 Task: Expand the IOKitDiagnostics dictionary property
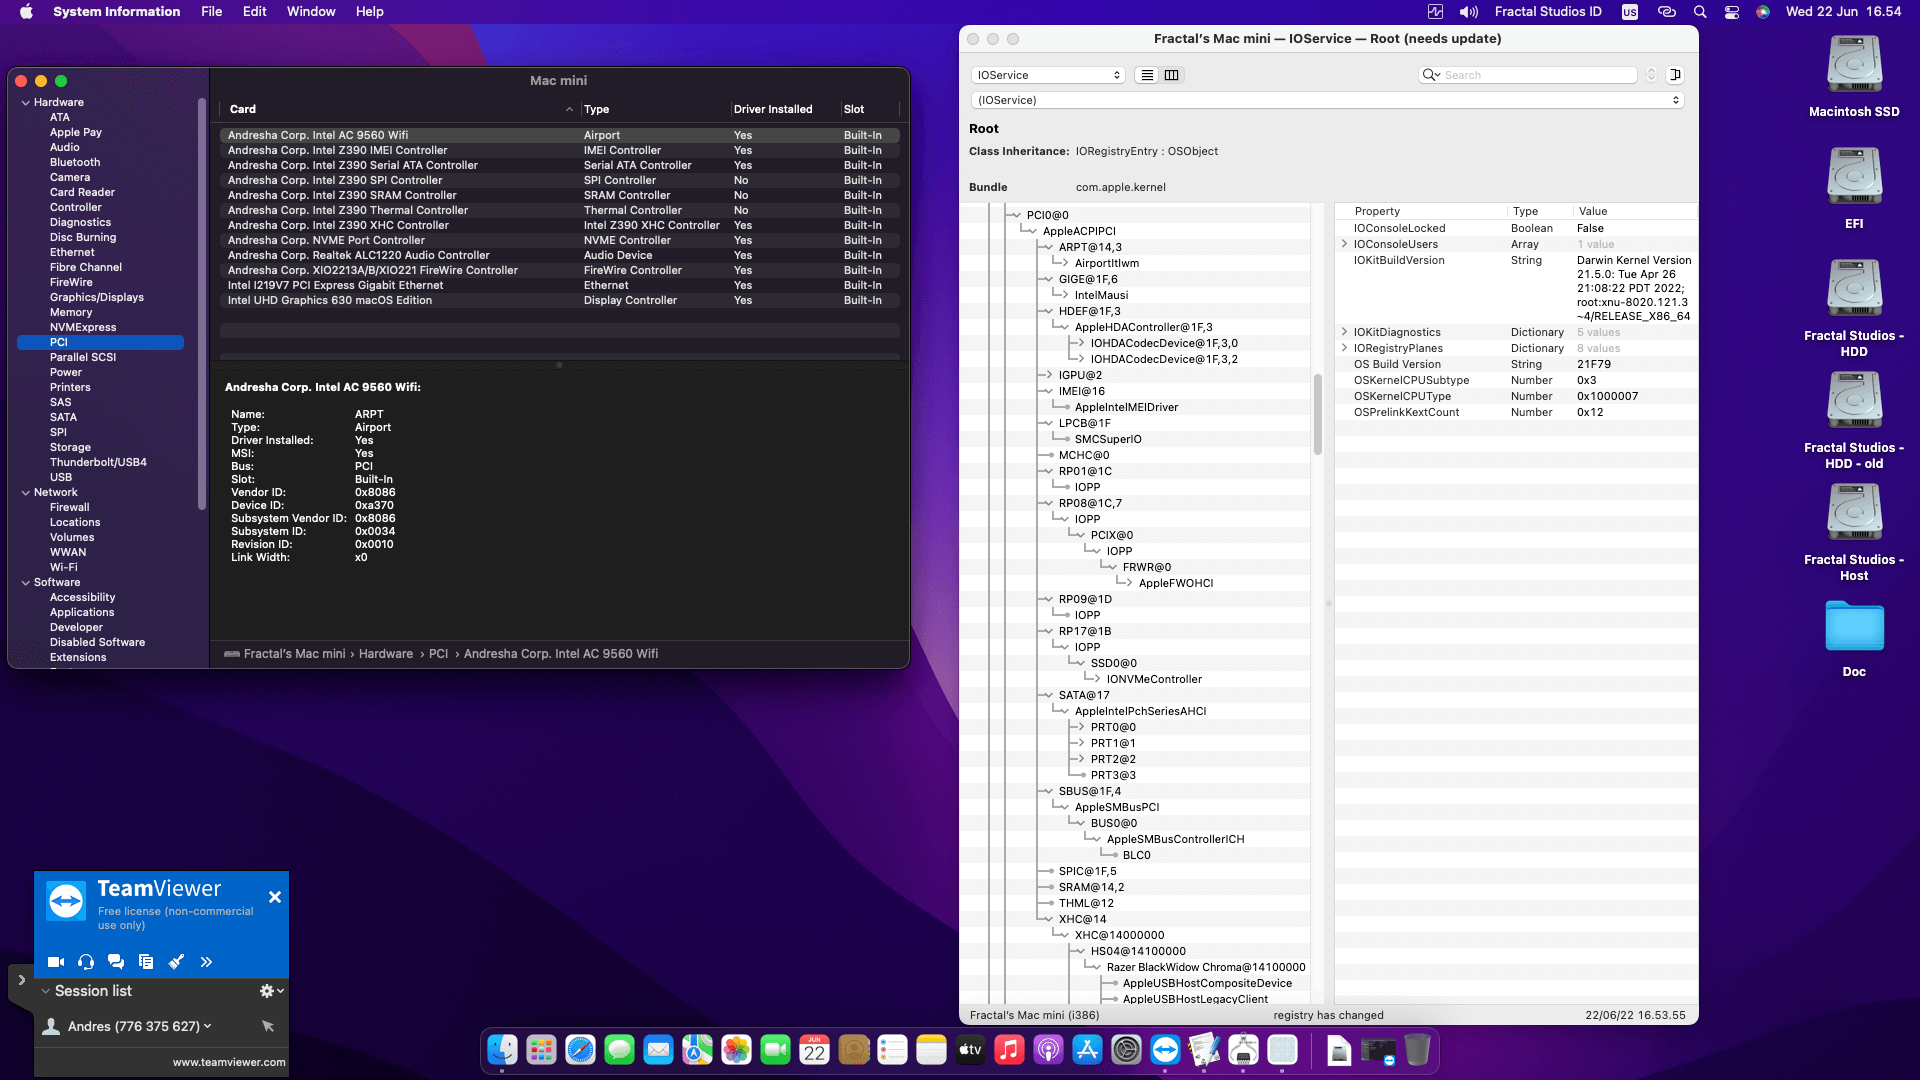coord(1344,332)
